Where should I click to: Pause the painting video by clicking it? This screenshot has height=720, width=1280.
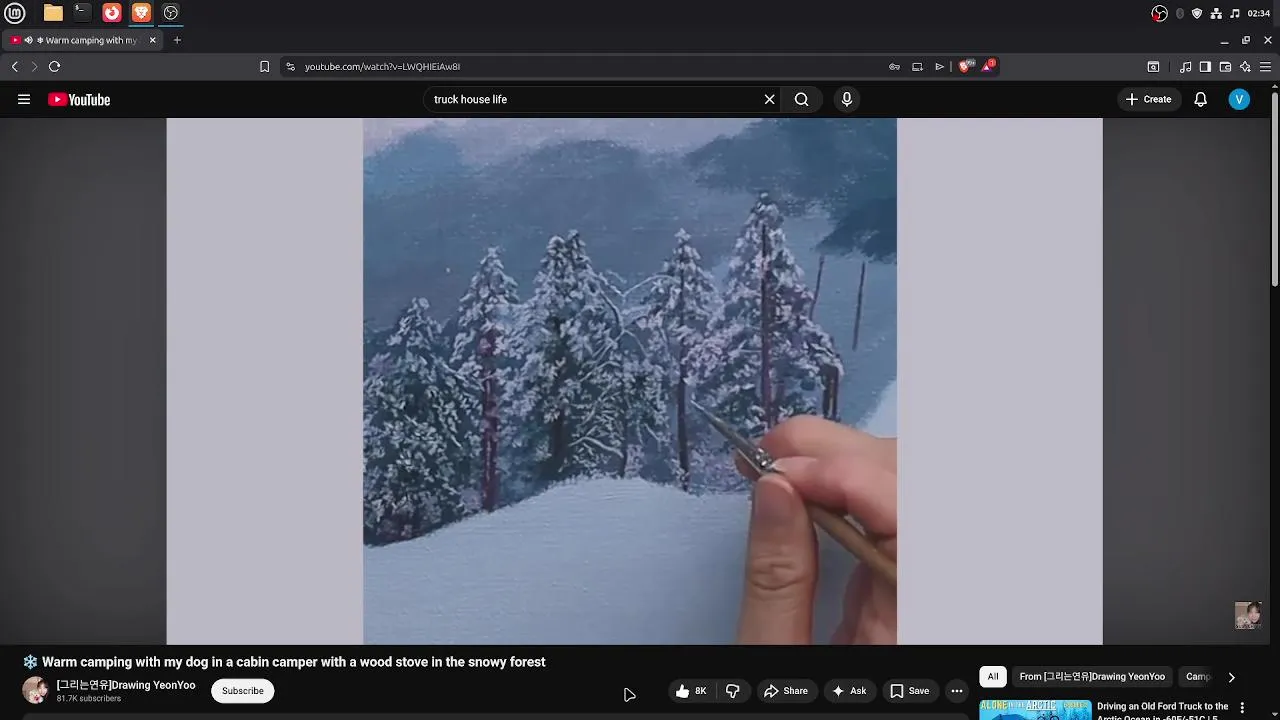pyautogui.click(x=634, y=381)
